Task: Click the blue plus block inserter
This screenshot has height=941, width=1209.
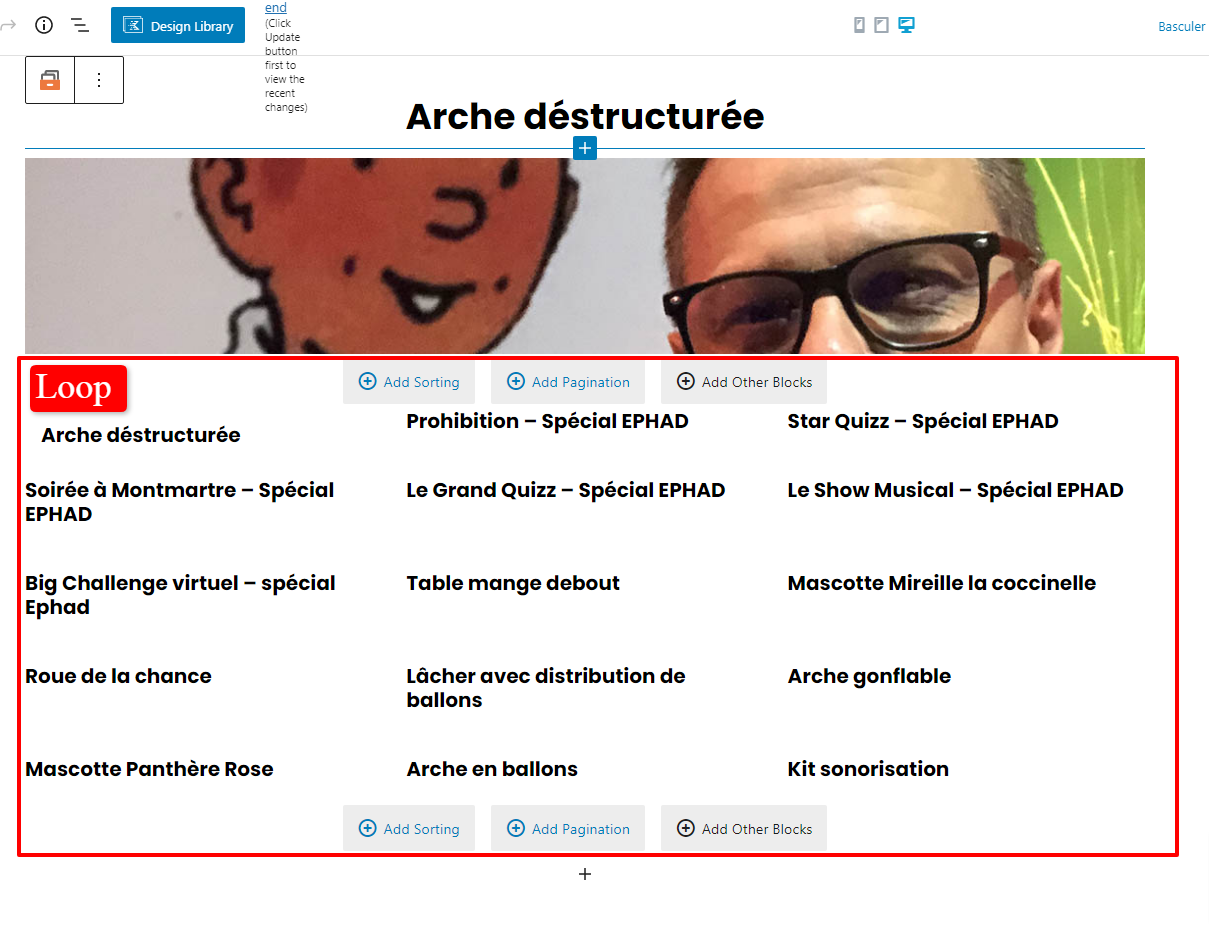Action: click(x=585, y=148)
